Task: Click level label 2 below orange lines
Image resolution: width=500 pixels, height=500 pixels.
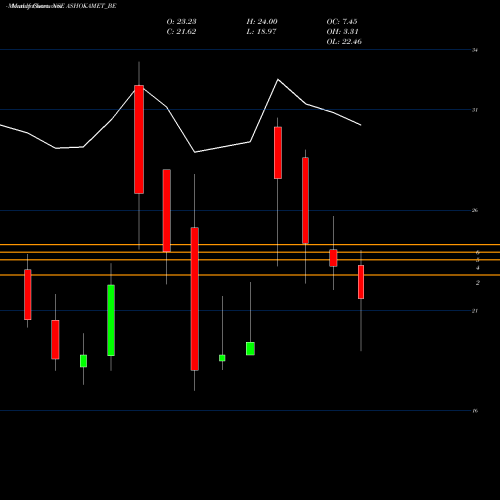Action: click(478, 283)
